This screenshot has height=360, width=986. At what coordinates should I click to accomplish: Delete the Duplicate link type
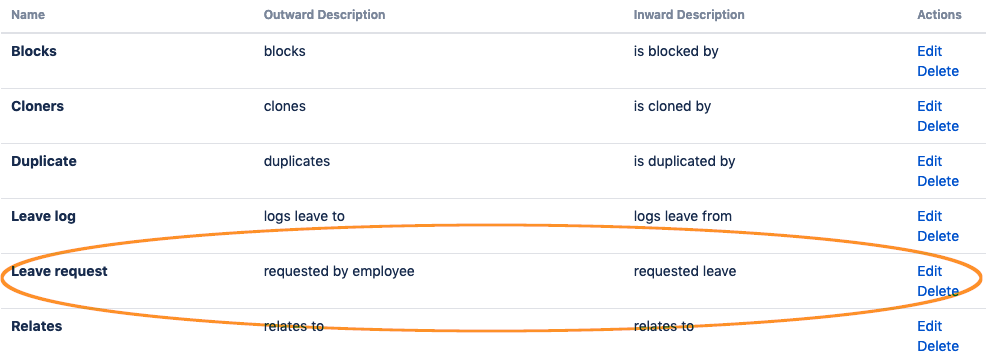(x=938, y=181)
